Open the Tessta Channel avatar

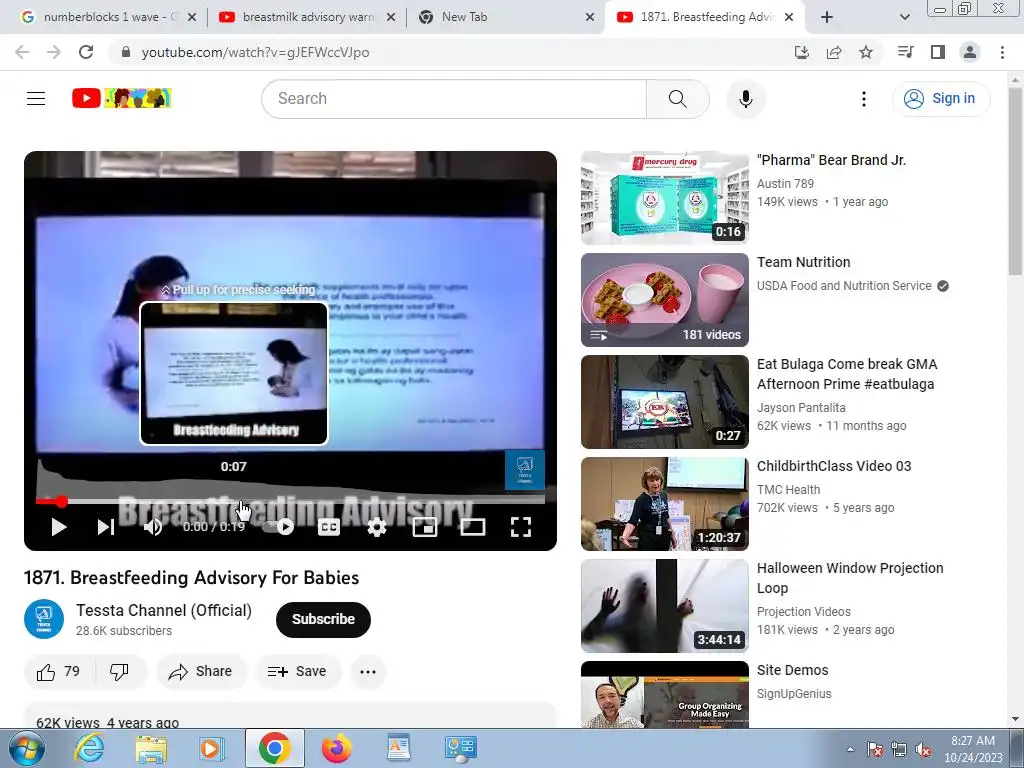click(x=44, y=619)
